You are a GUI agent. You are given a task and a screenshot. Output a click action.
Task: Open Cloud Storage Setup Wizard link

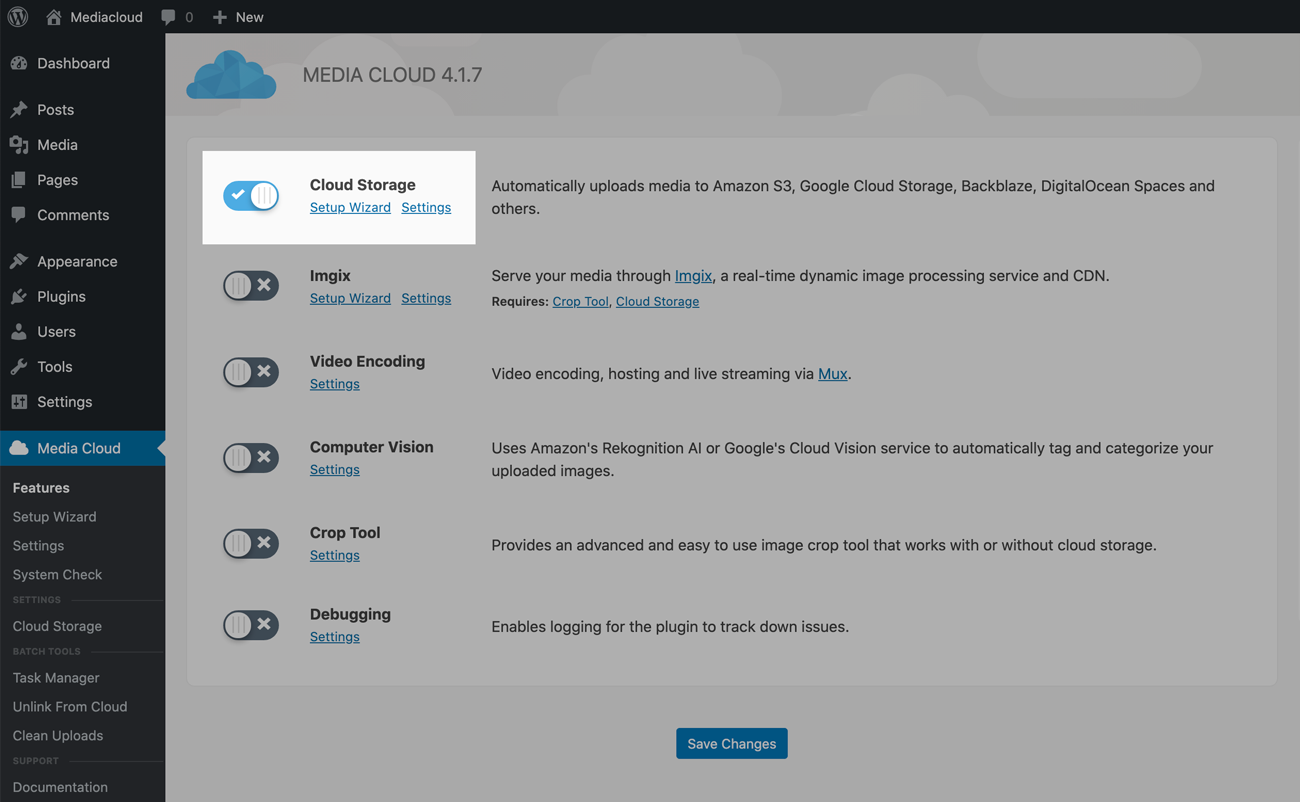click(x=350, y=207)
